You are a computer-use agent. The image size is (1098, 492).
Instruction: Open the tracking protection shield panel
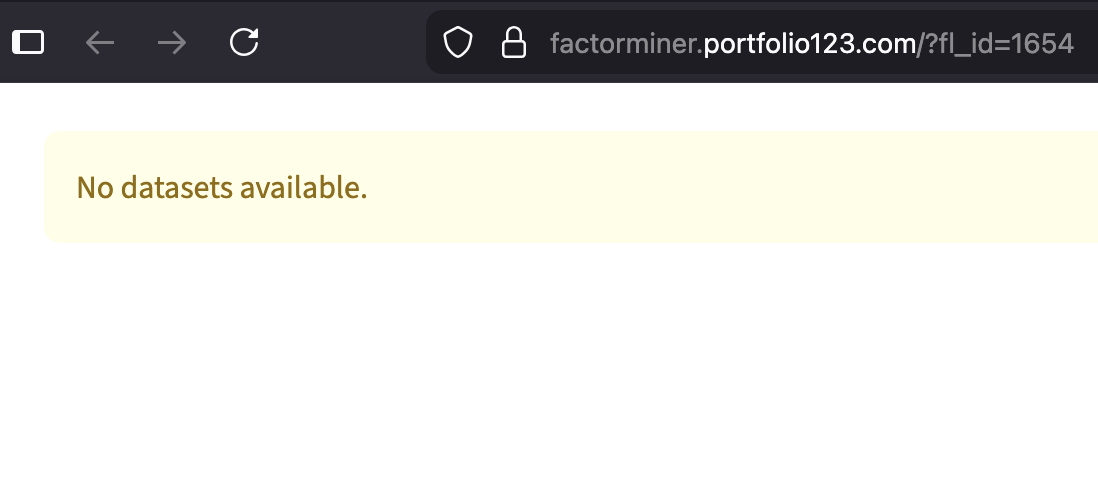(x=458, y=43)
